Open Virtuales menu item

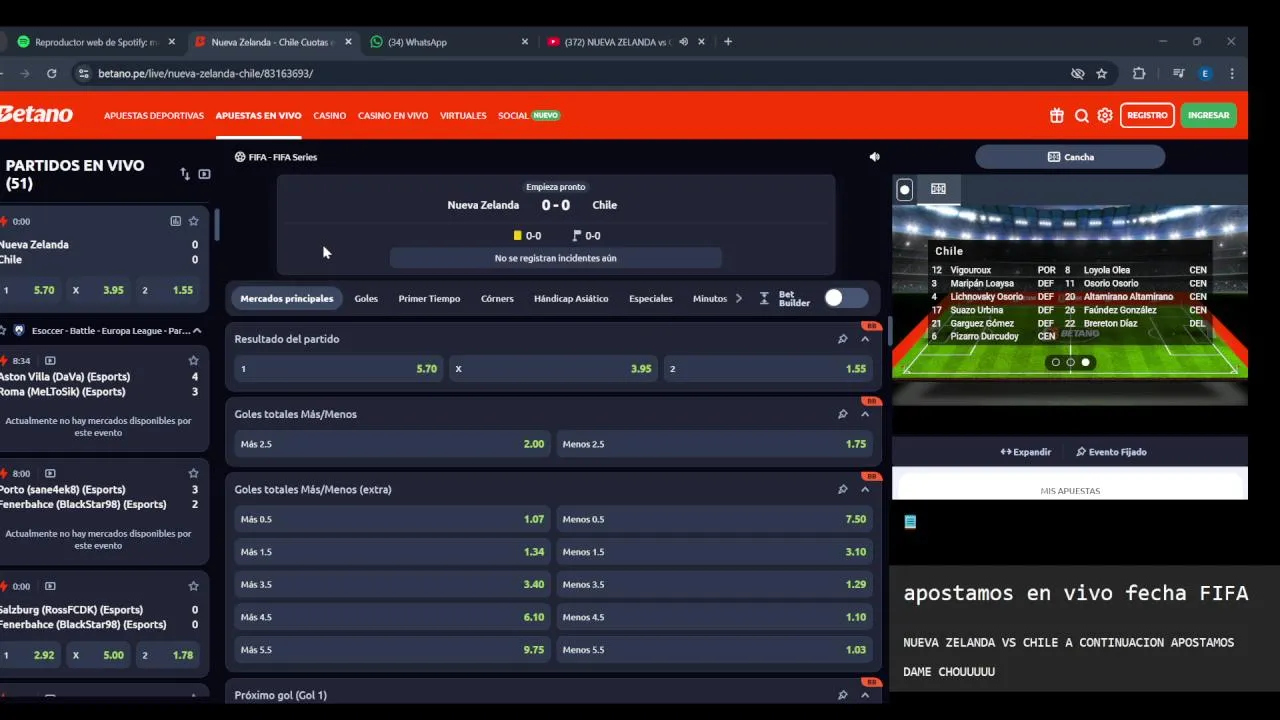[463, 116]
